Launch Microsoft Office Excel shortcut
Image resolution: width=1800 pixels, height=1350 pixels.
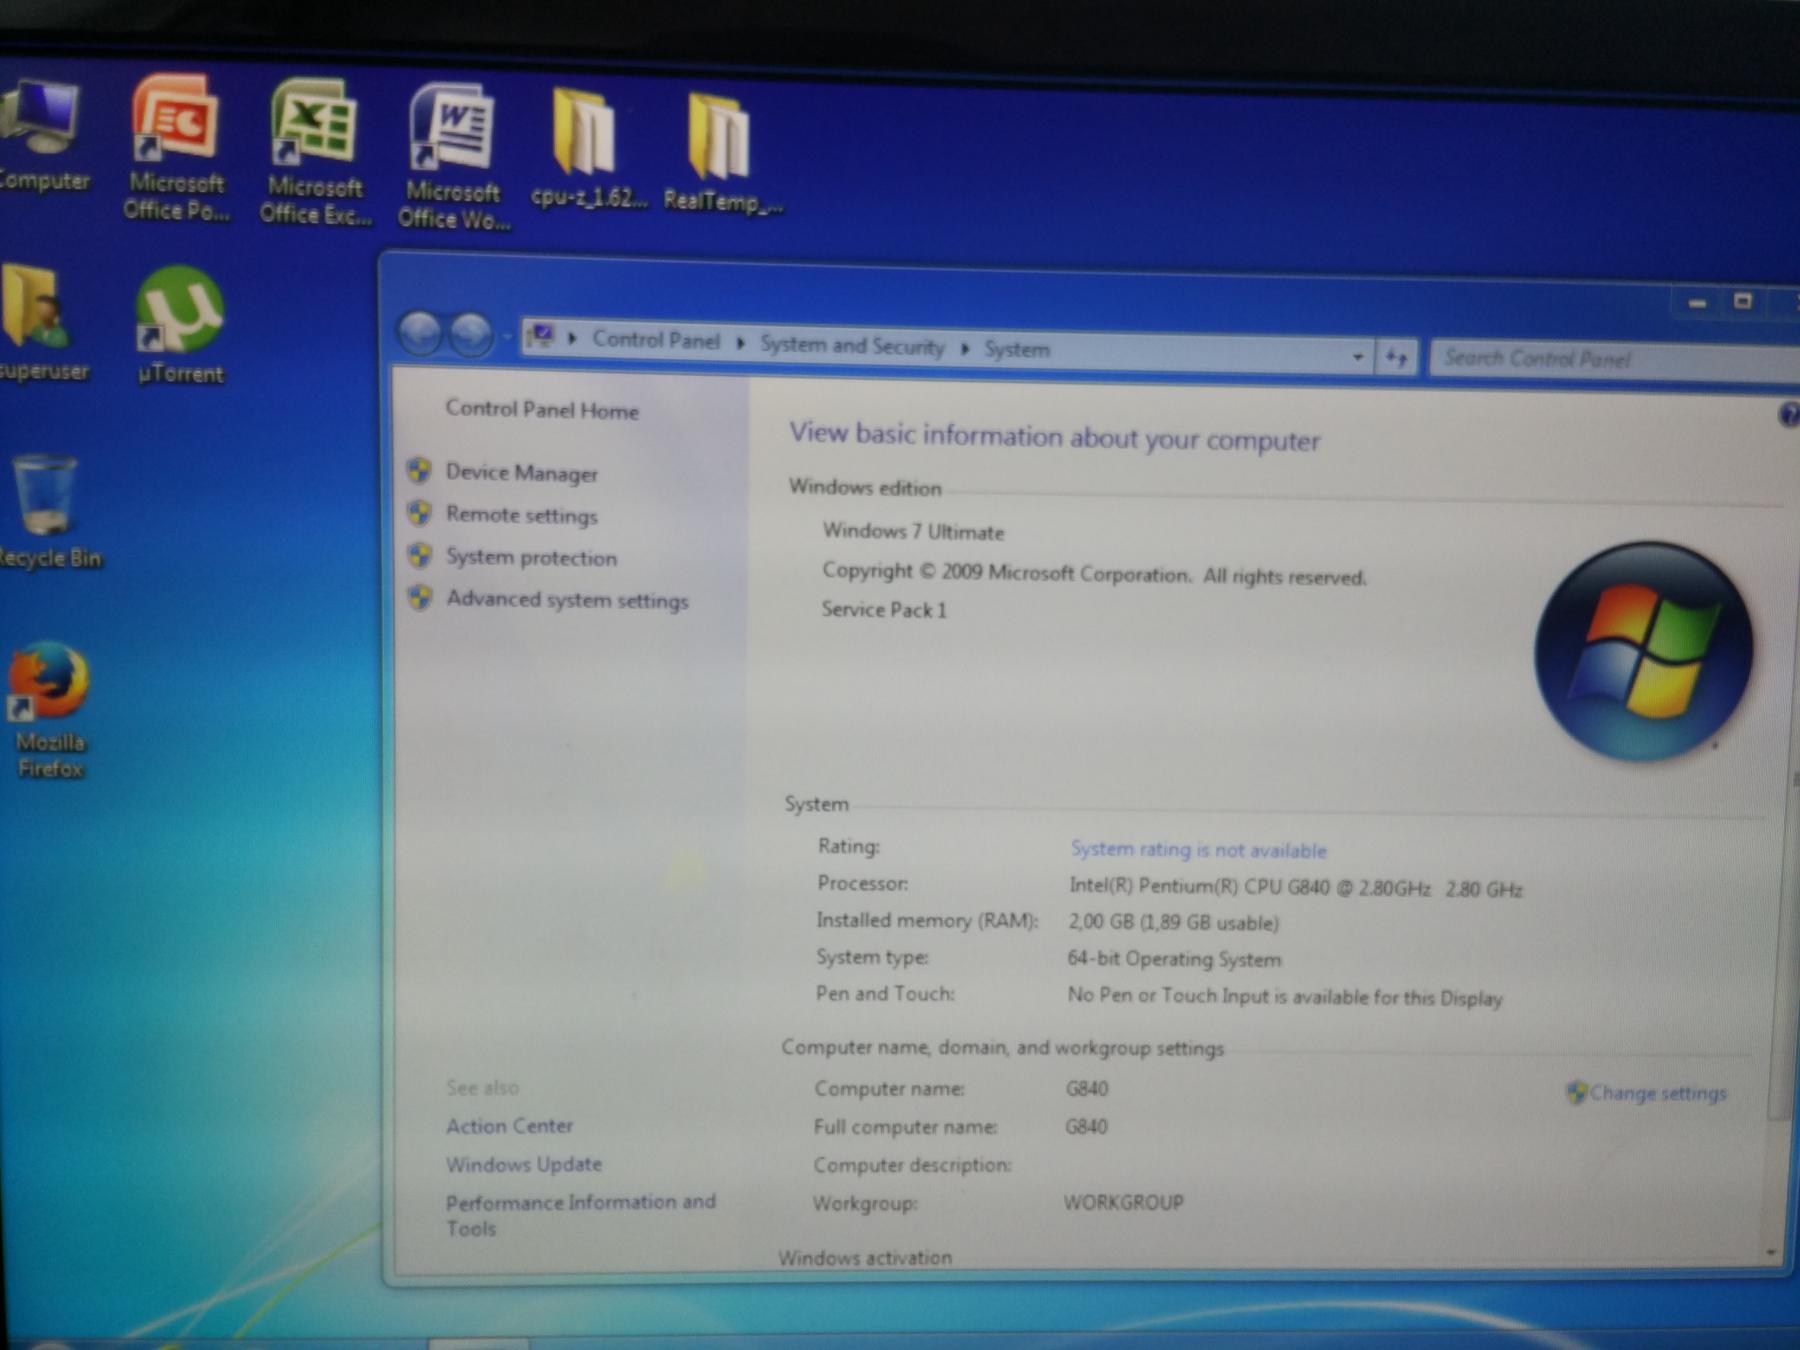(314, 152)
